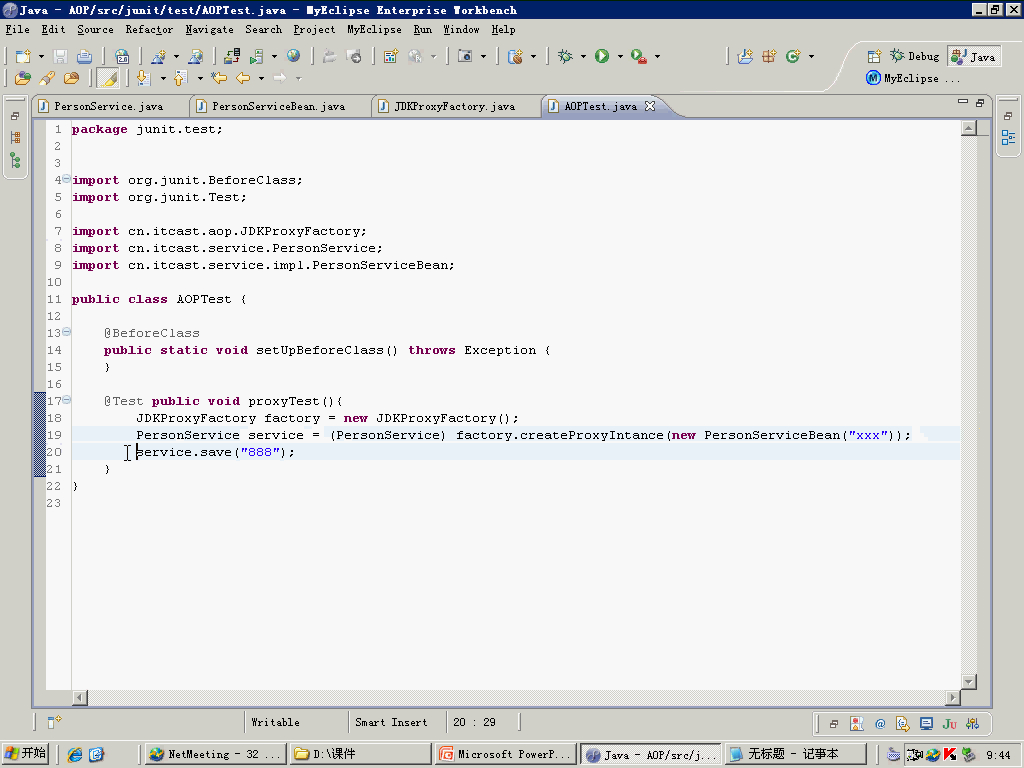Expand the Run launch dropdown arrow
The height and width of the screenshot is (768, 1024).
tap(620, 57)
